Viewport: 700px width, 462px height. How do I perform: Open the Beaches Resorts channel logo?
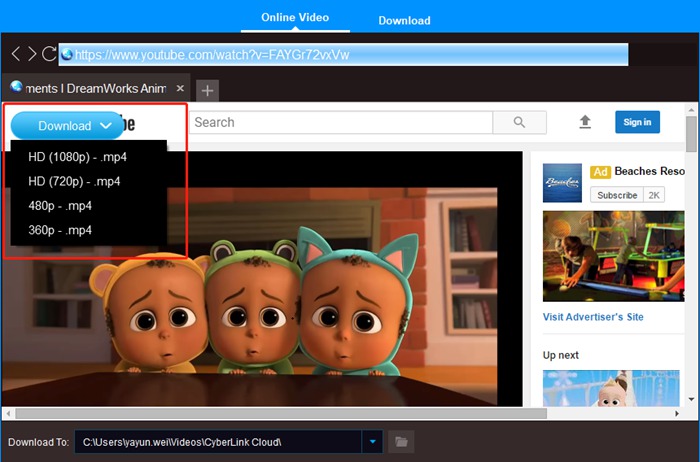(x=562, y=183)
